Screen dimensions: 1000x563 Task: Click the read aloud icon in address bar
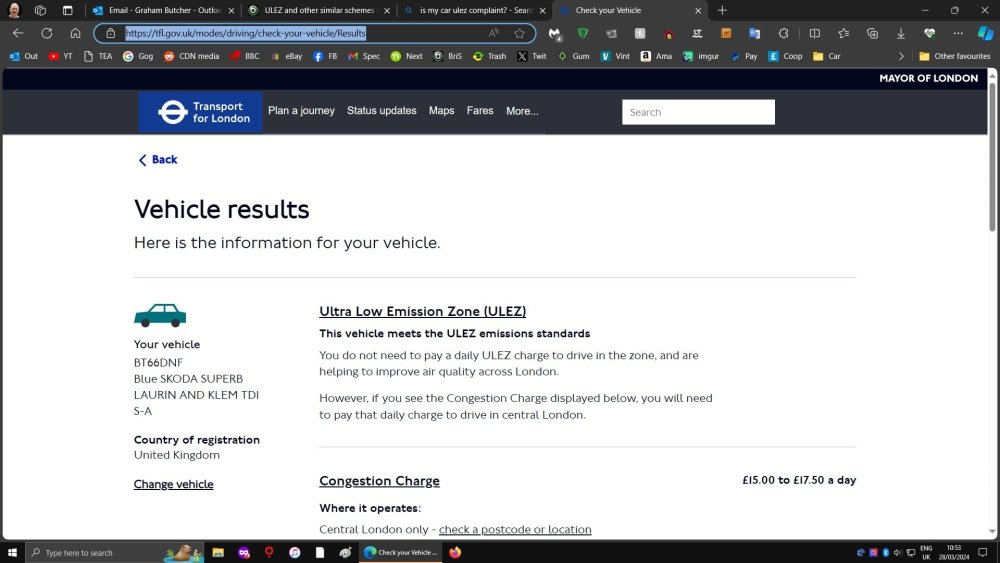494,33
